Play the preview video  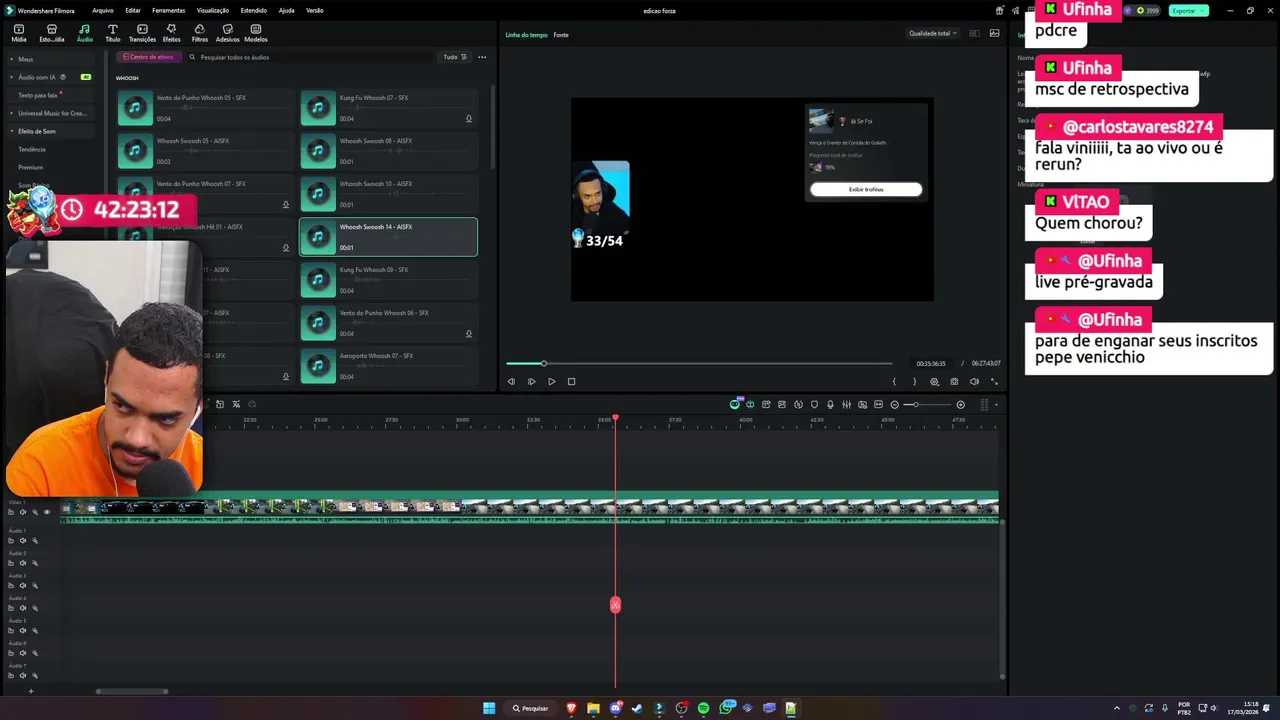(551, 381)
